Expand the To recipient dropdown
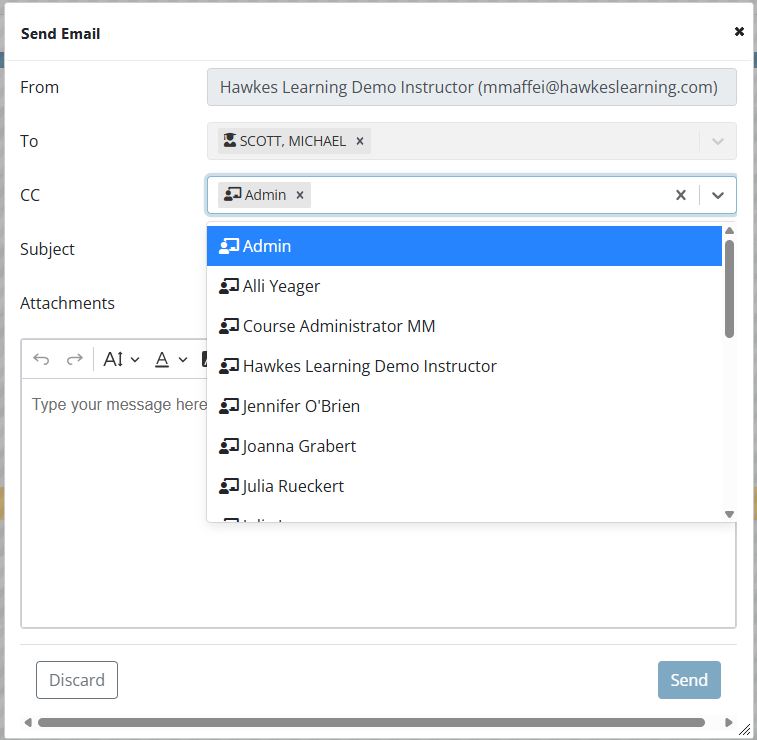Screen dimensions: 757x740 [717, 141]
